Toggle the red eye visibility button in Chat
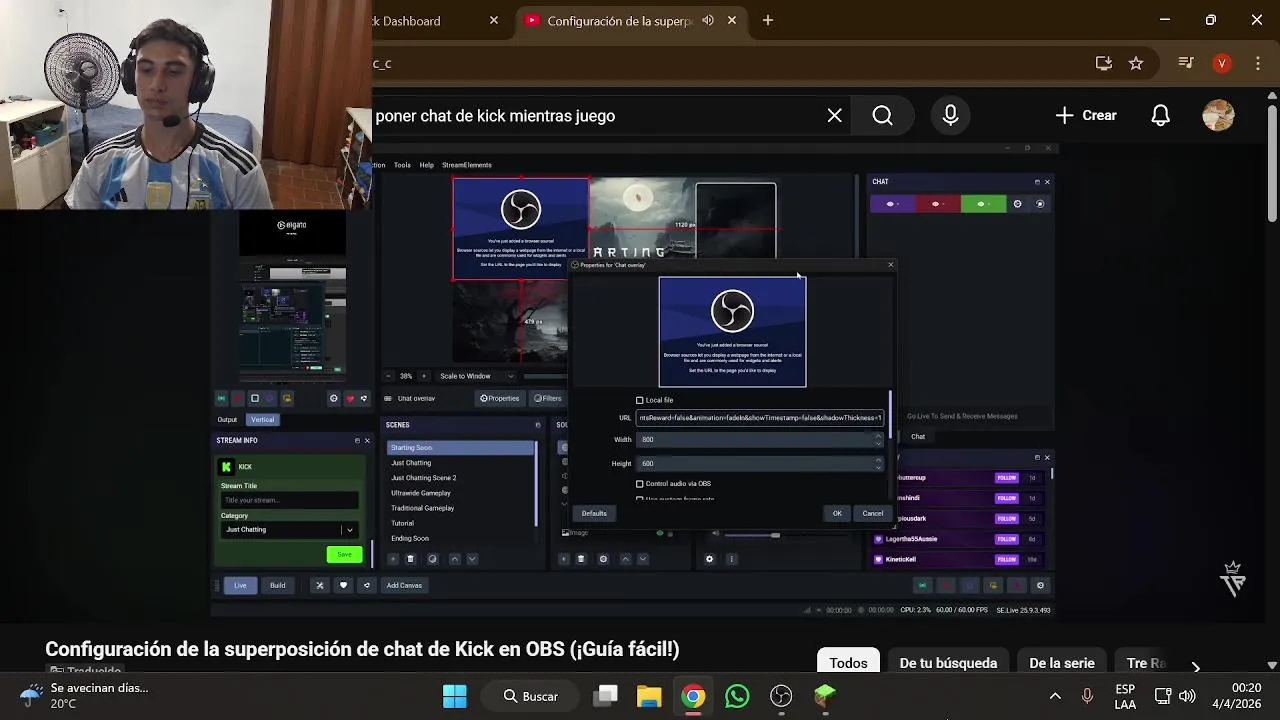 tap(937, 204)
